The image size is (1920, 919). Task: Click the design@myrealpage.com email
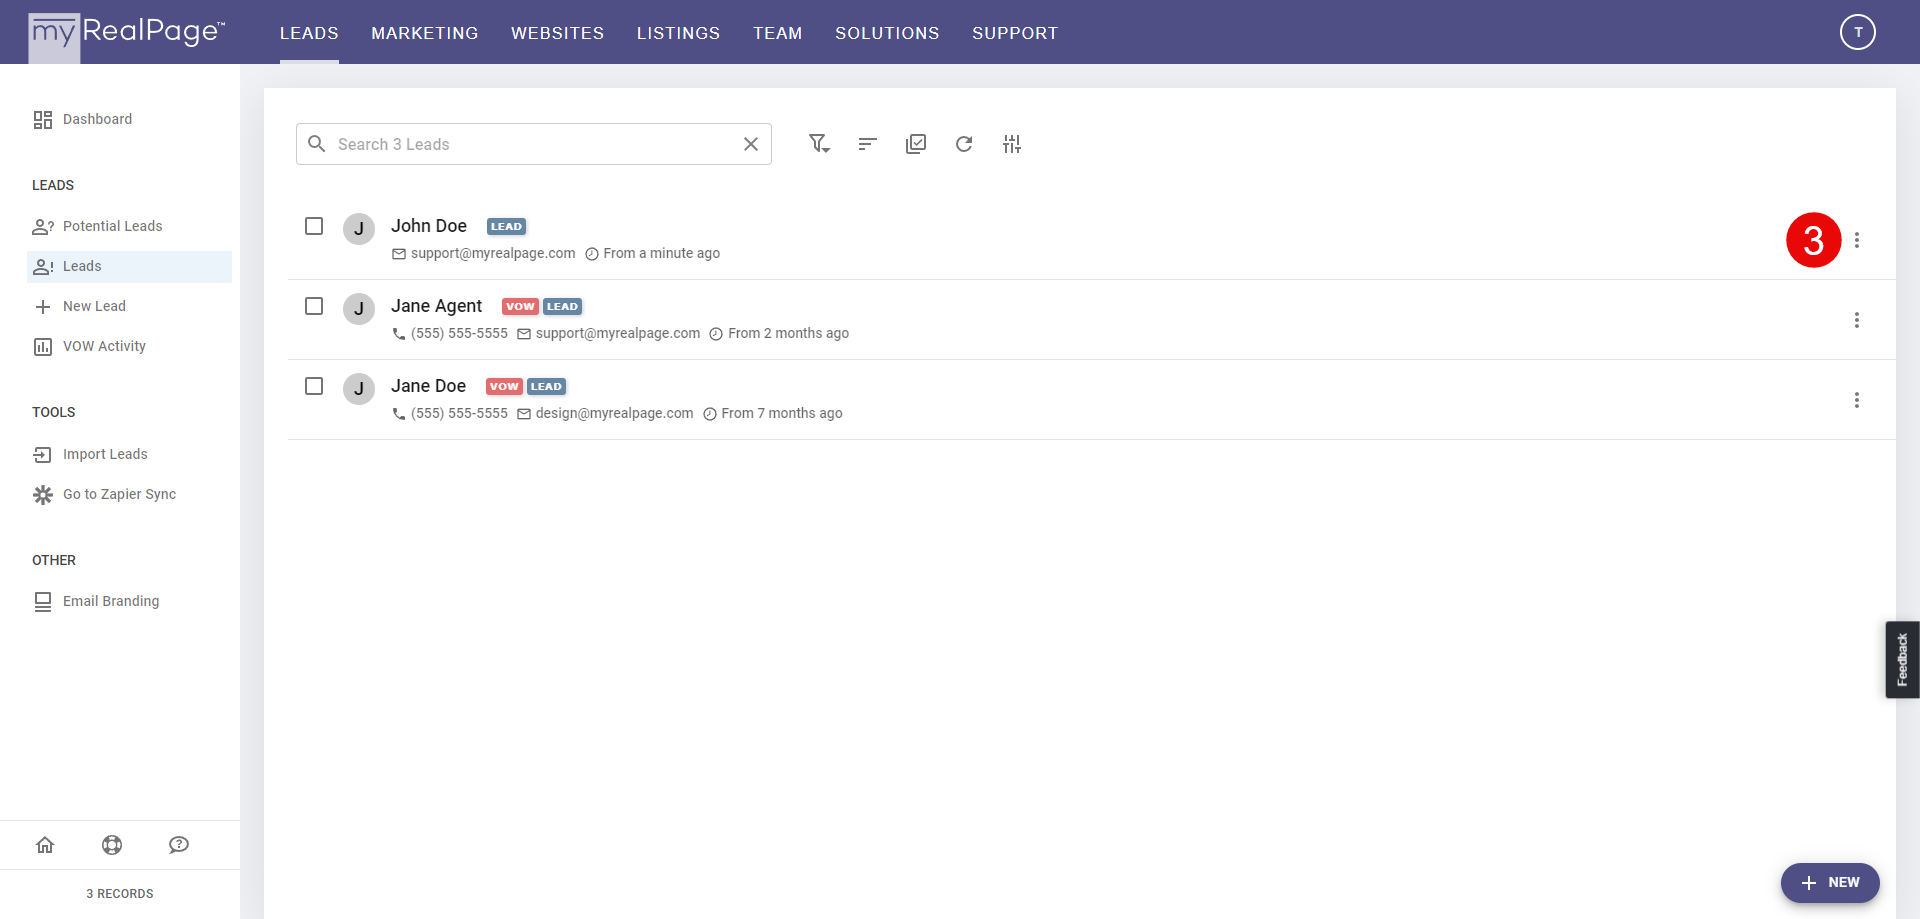(x=614, y=413)
